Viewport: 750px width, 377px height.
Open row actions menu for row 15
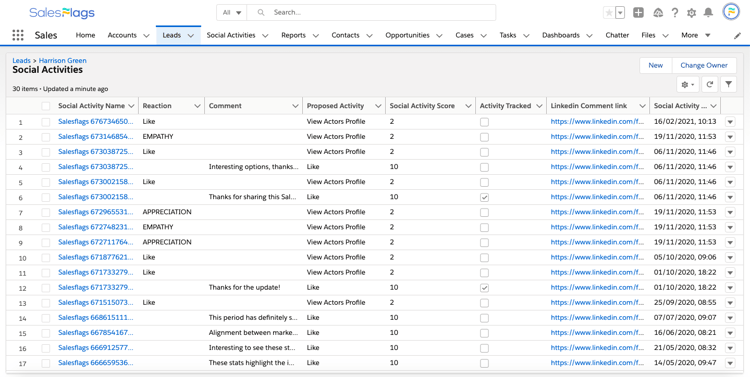click(x=730, y=333)
